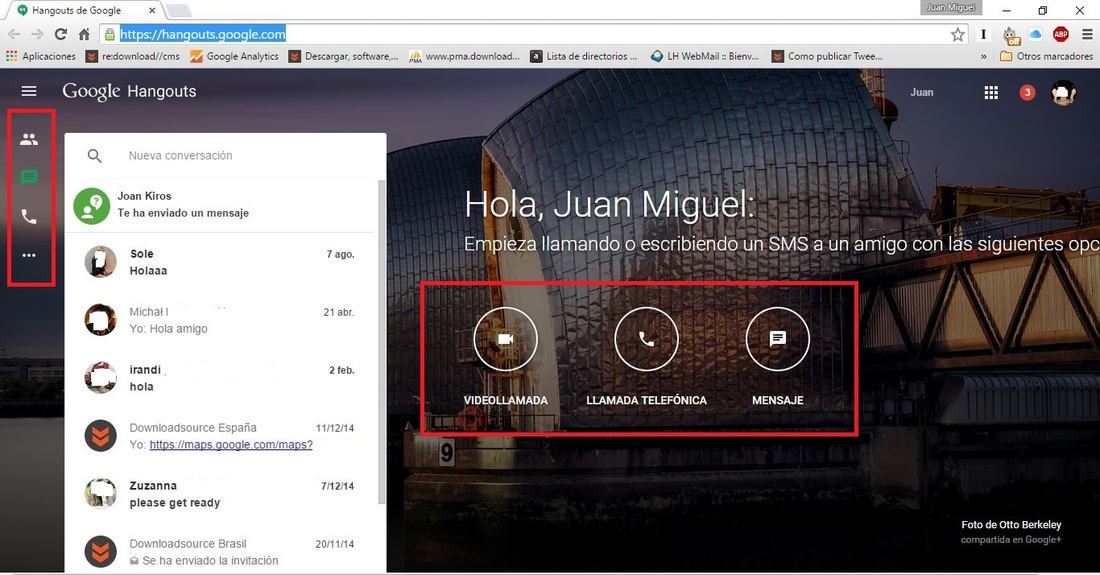Open the Lista de directorios bookmark

tap(584, 56)
